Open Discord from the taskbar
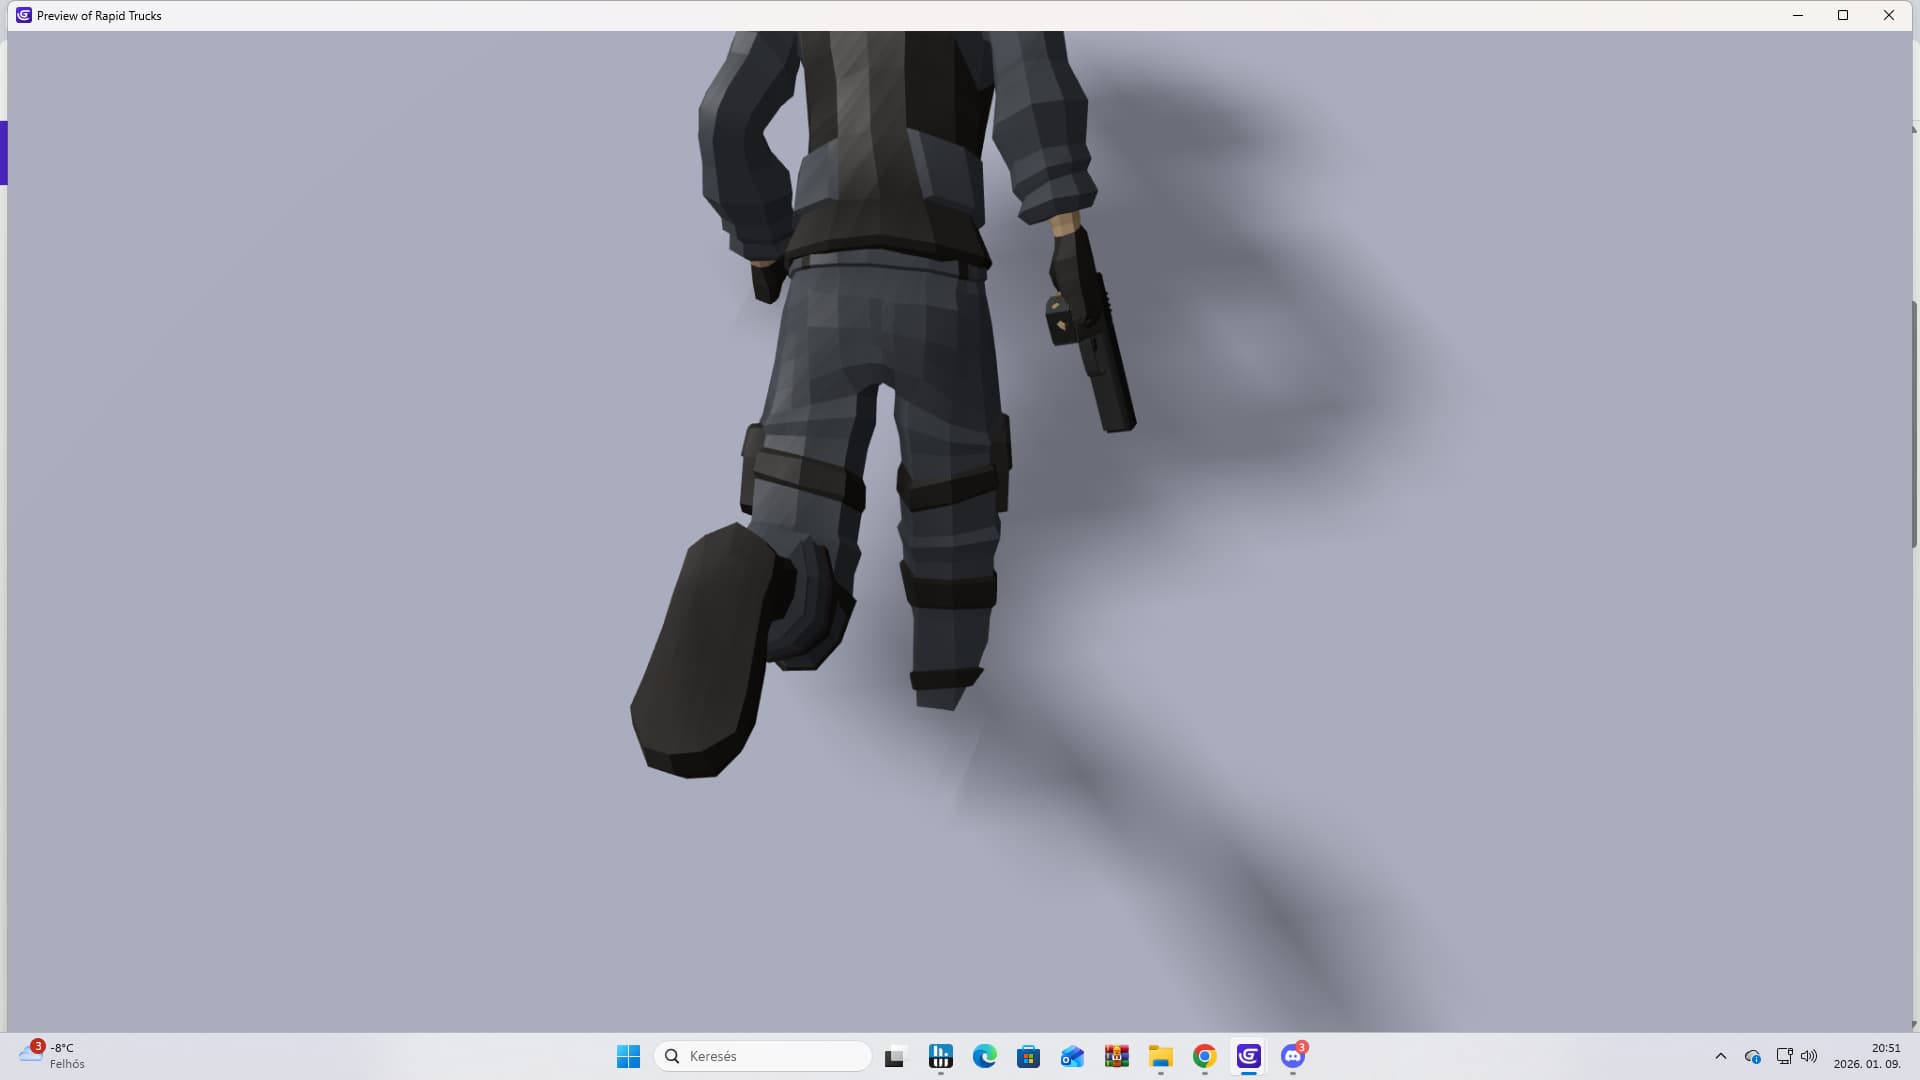This screenshot has width=1920, height=1080. coord(1292,1056)
